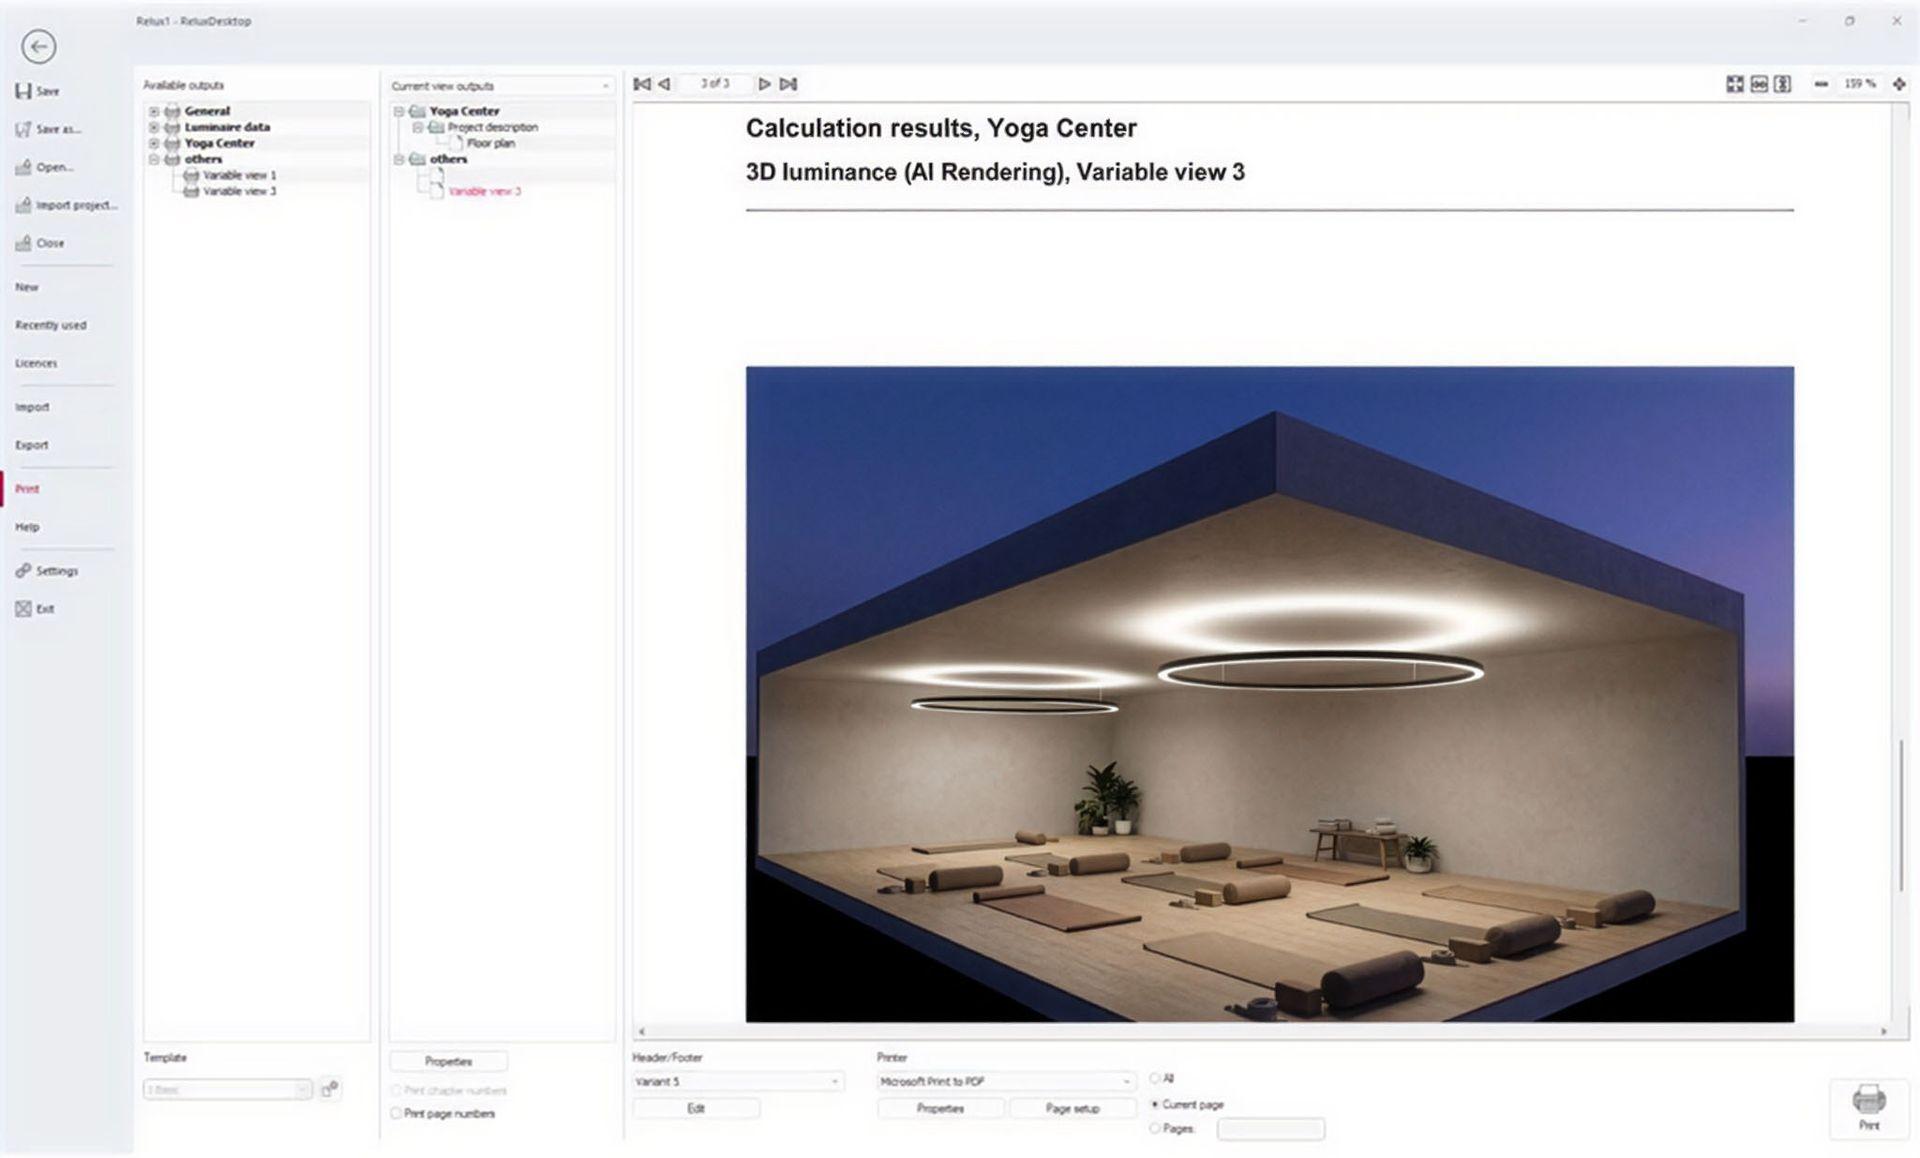This screenshot has width=1920, height=1158.
Task: Jump to the last preview page
Action: coord(788,84)
